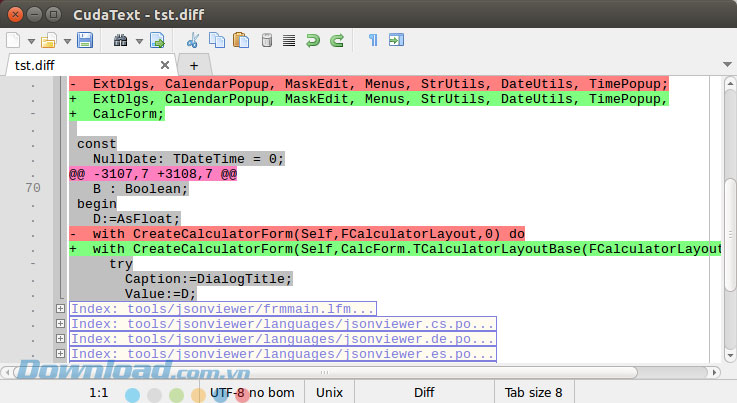Save the file with the floppy icon
The height and width of the screenshot is (403, 737).
click(85, 40)
